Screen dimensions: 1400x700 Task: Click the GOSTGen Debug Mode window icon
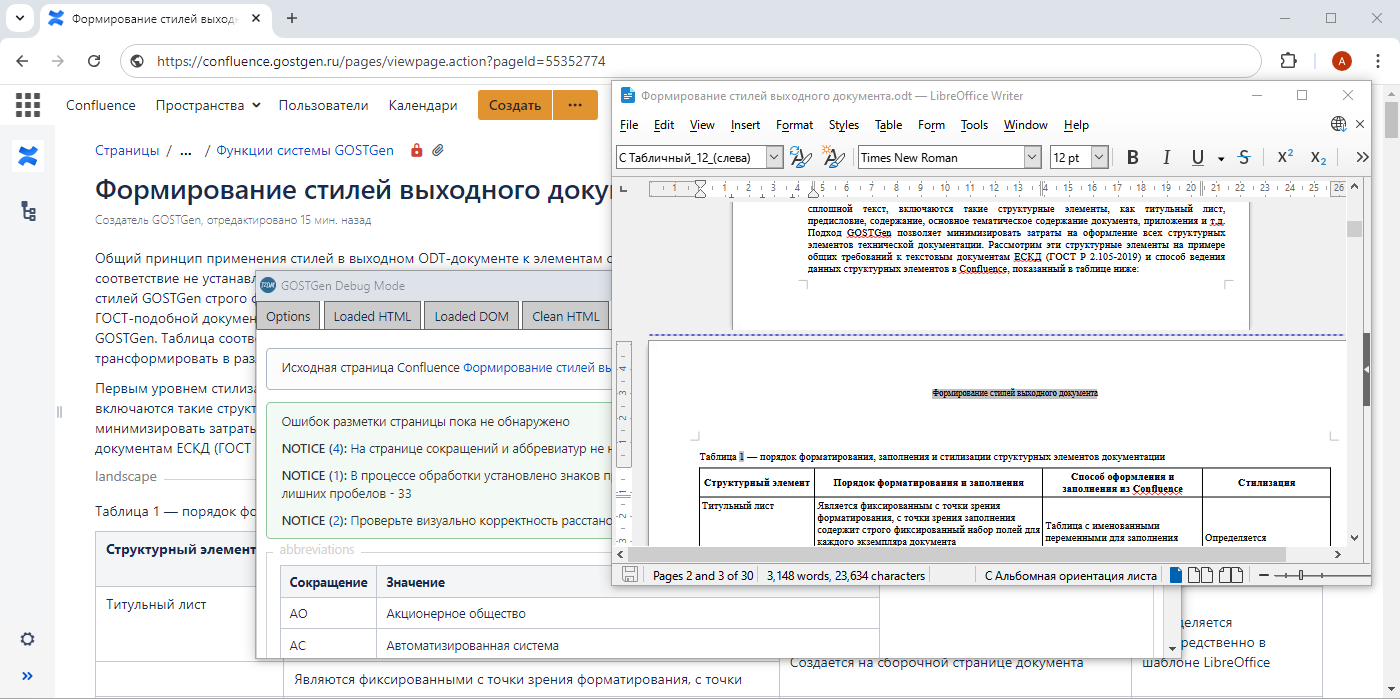(x=267, y=285)
